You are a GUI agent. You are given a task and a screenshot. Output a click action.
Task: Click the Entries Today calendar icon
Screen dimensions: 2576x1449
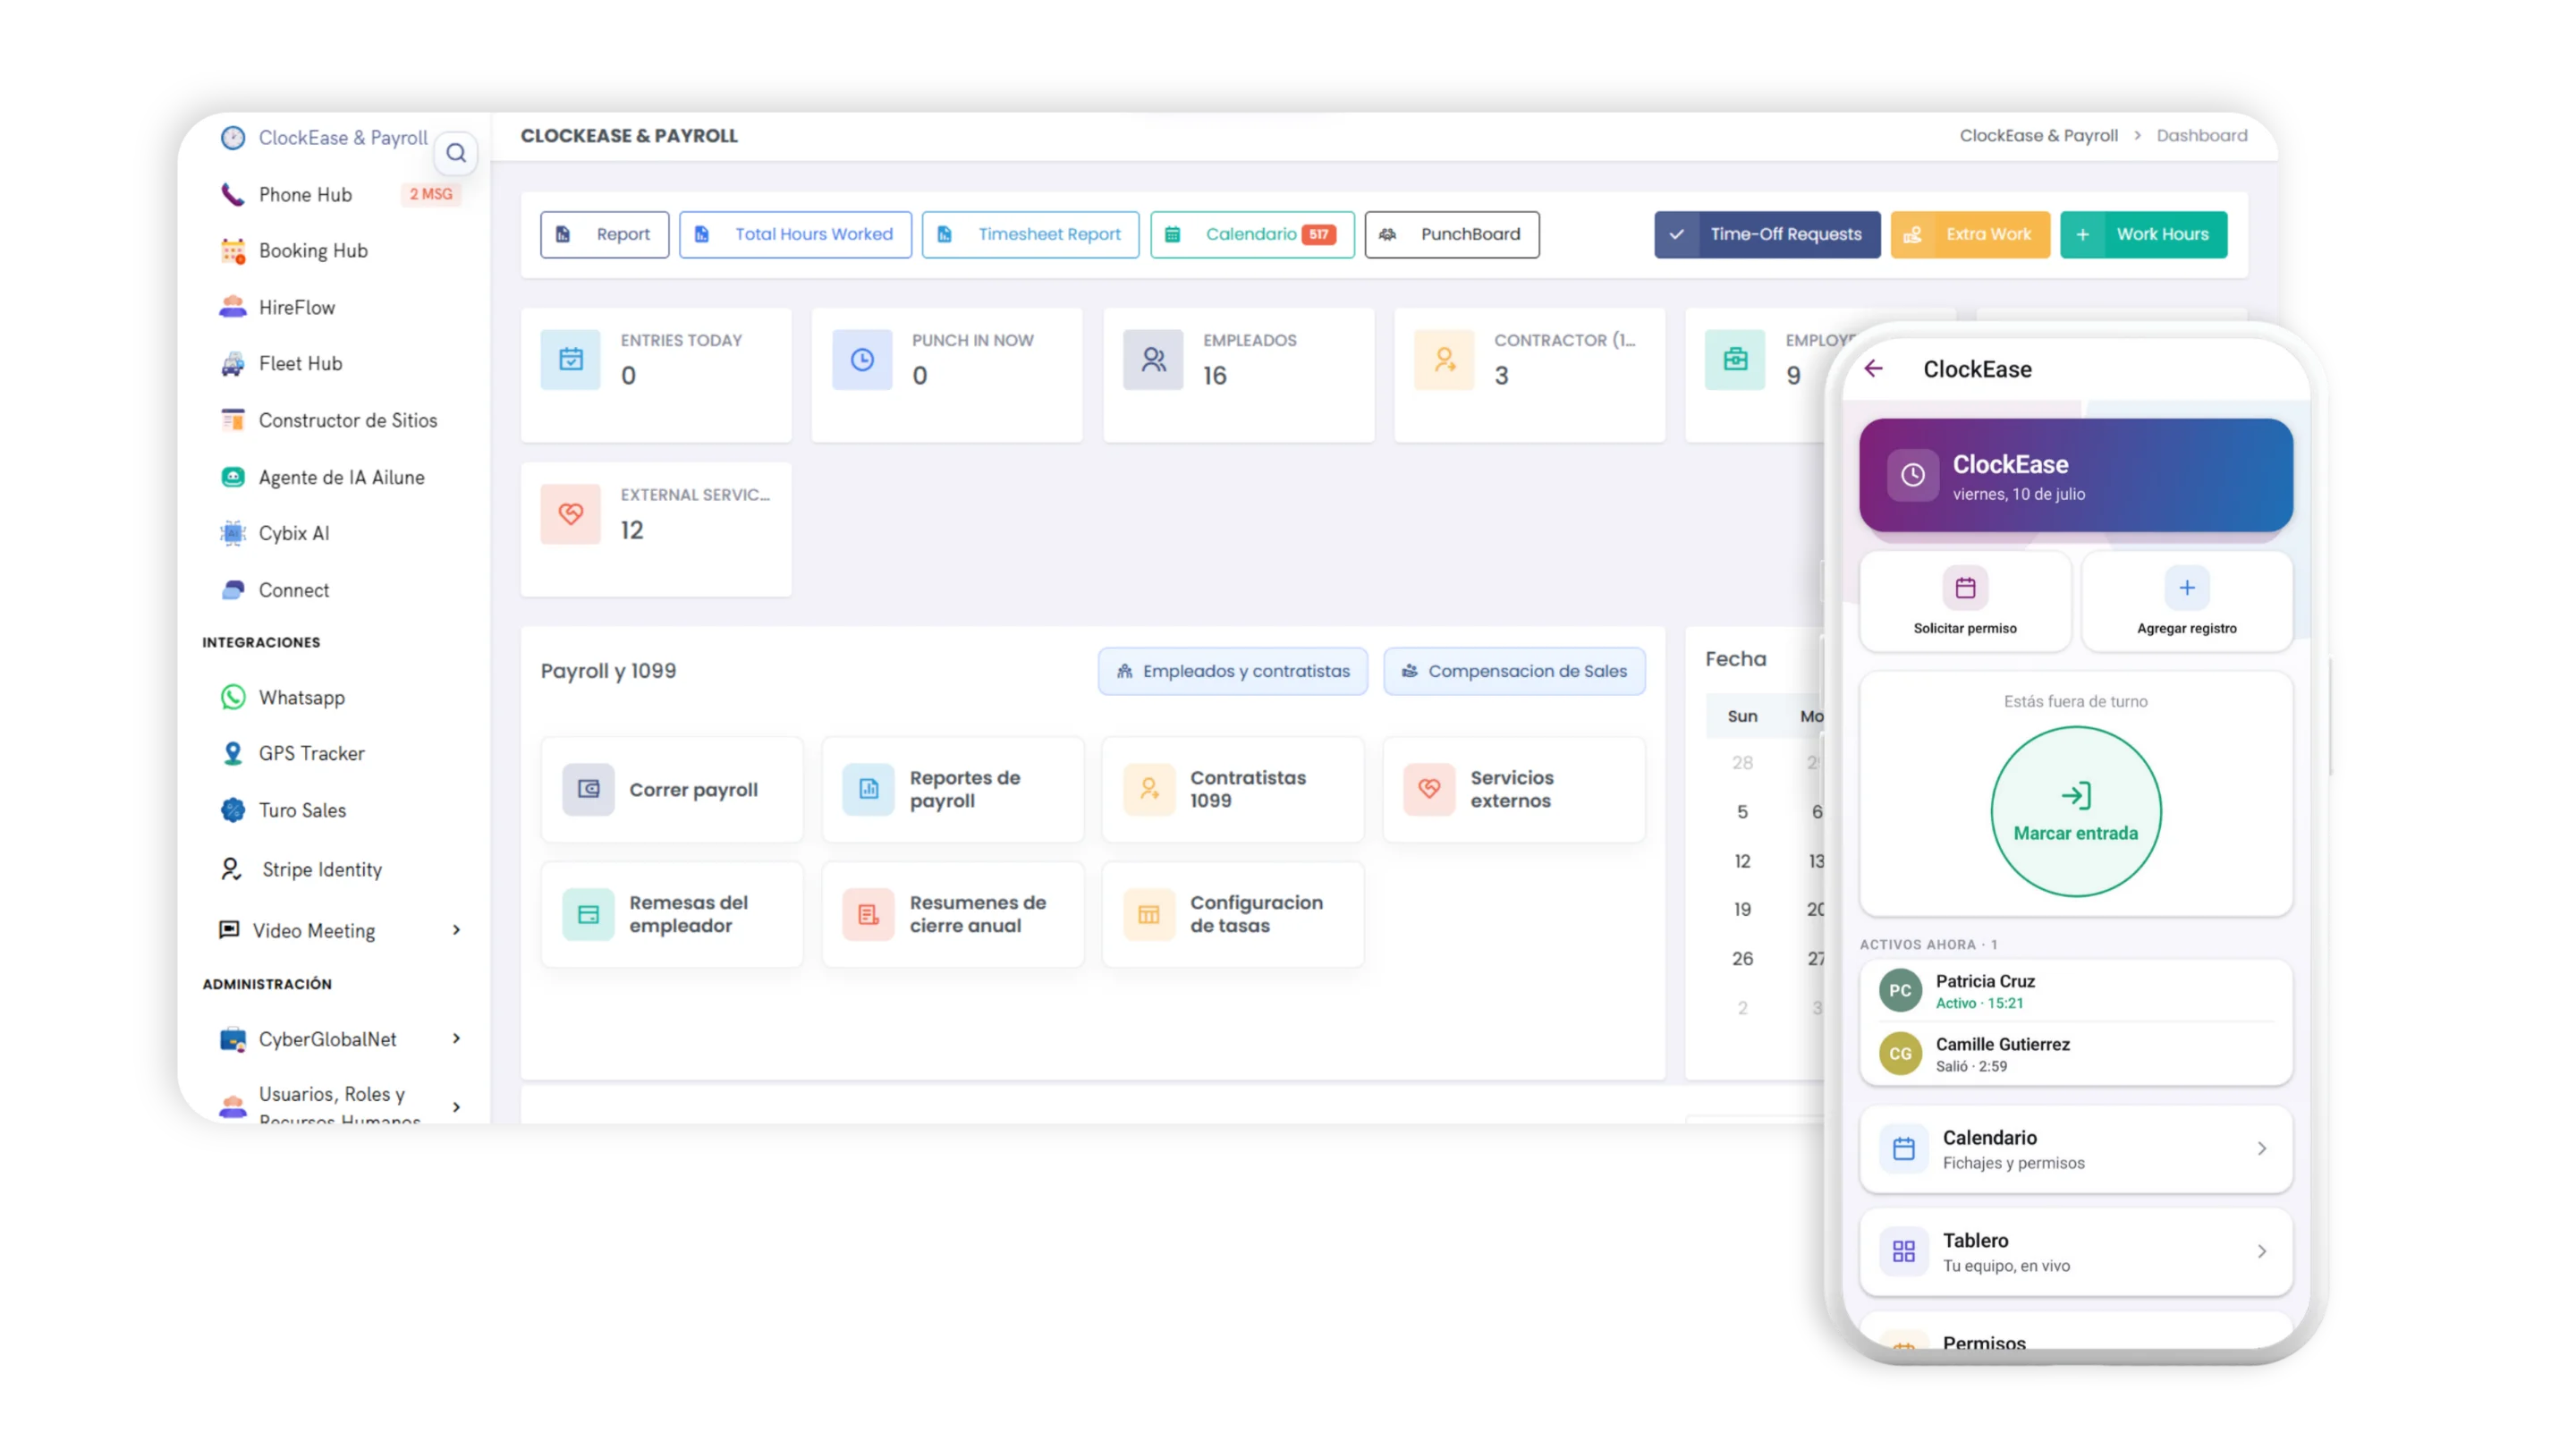coord(571,359)
